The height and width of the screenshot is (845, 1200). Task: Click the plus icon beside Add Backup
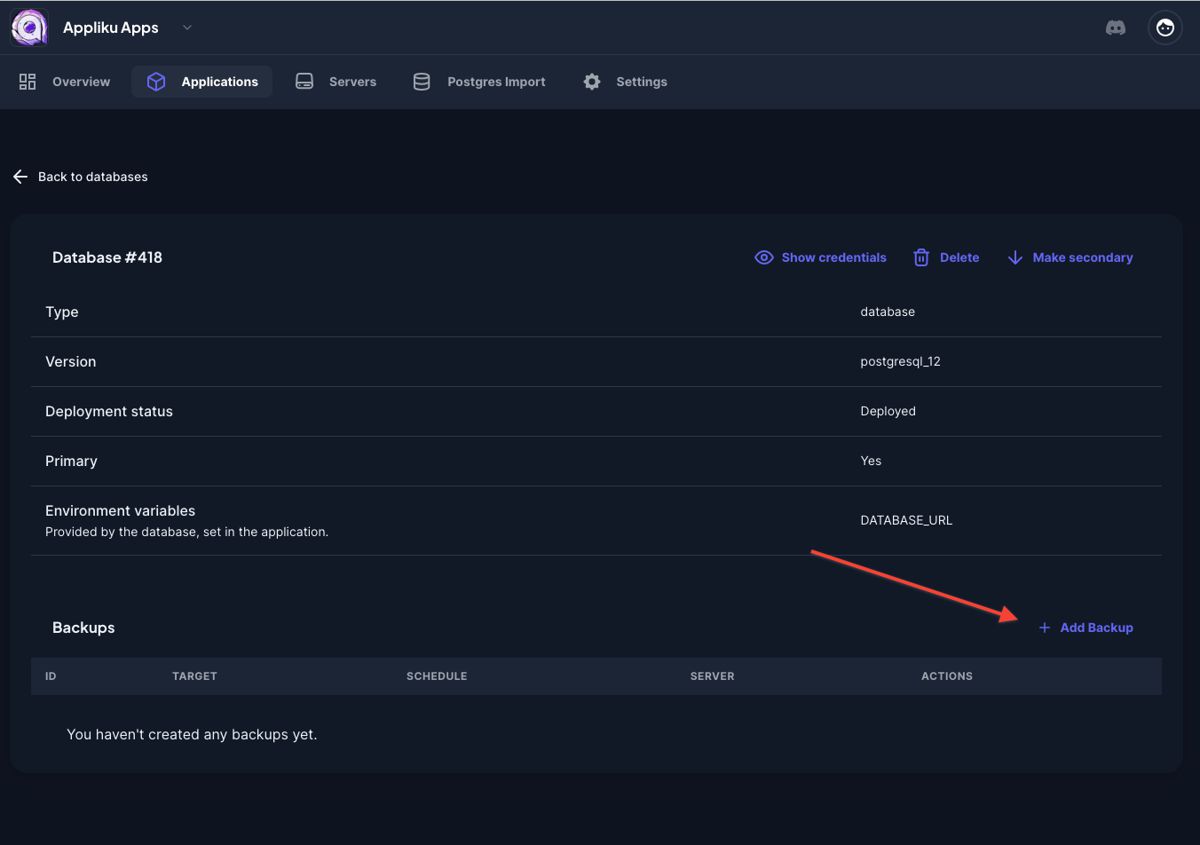(x=1044, y=628)
